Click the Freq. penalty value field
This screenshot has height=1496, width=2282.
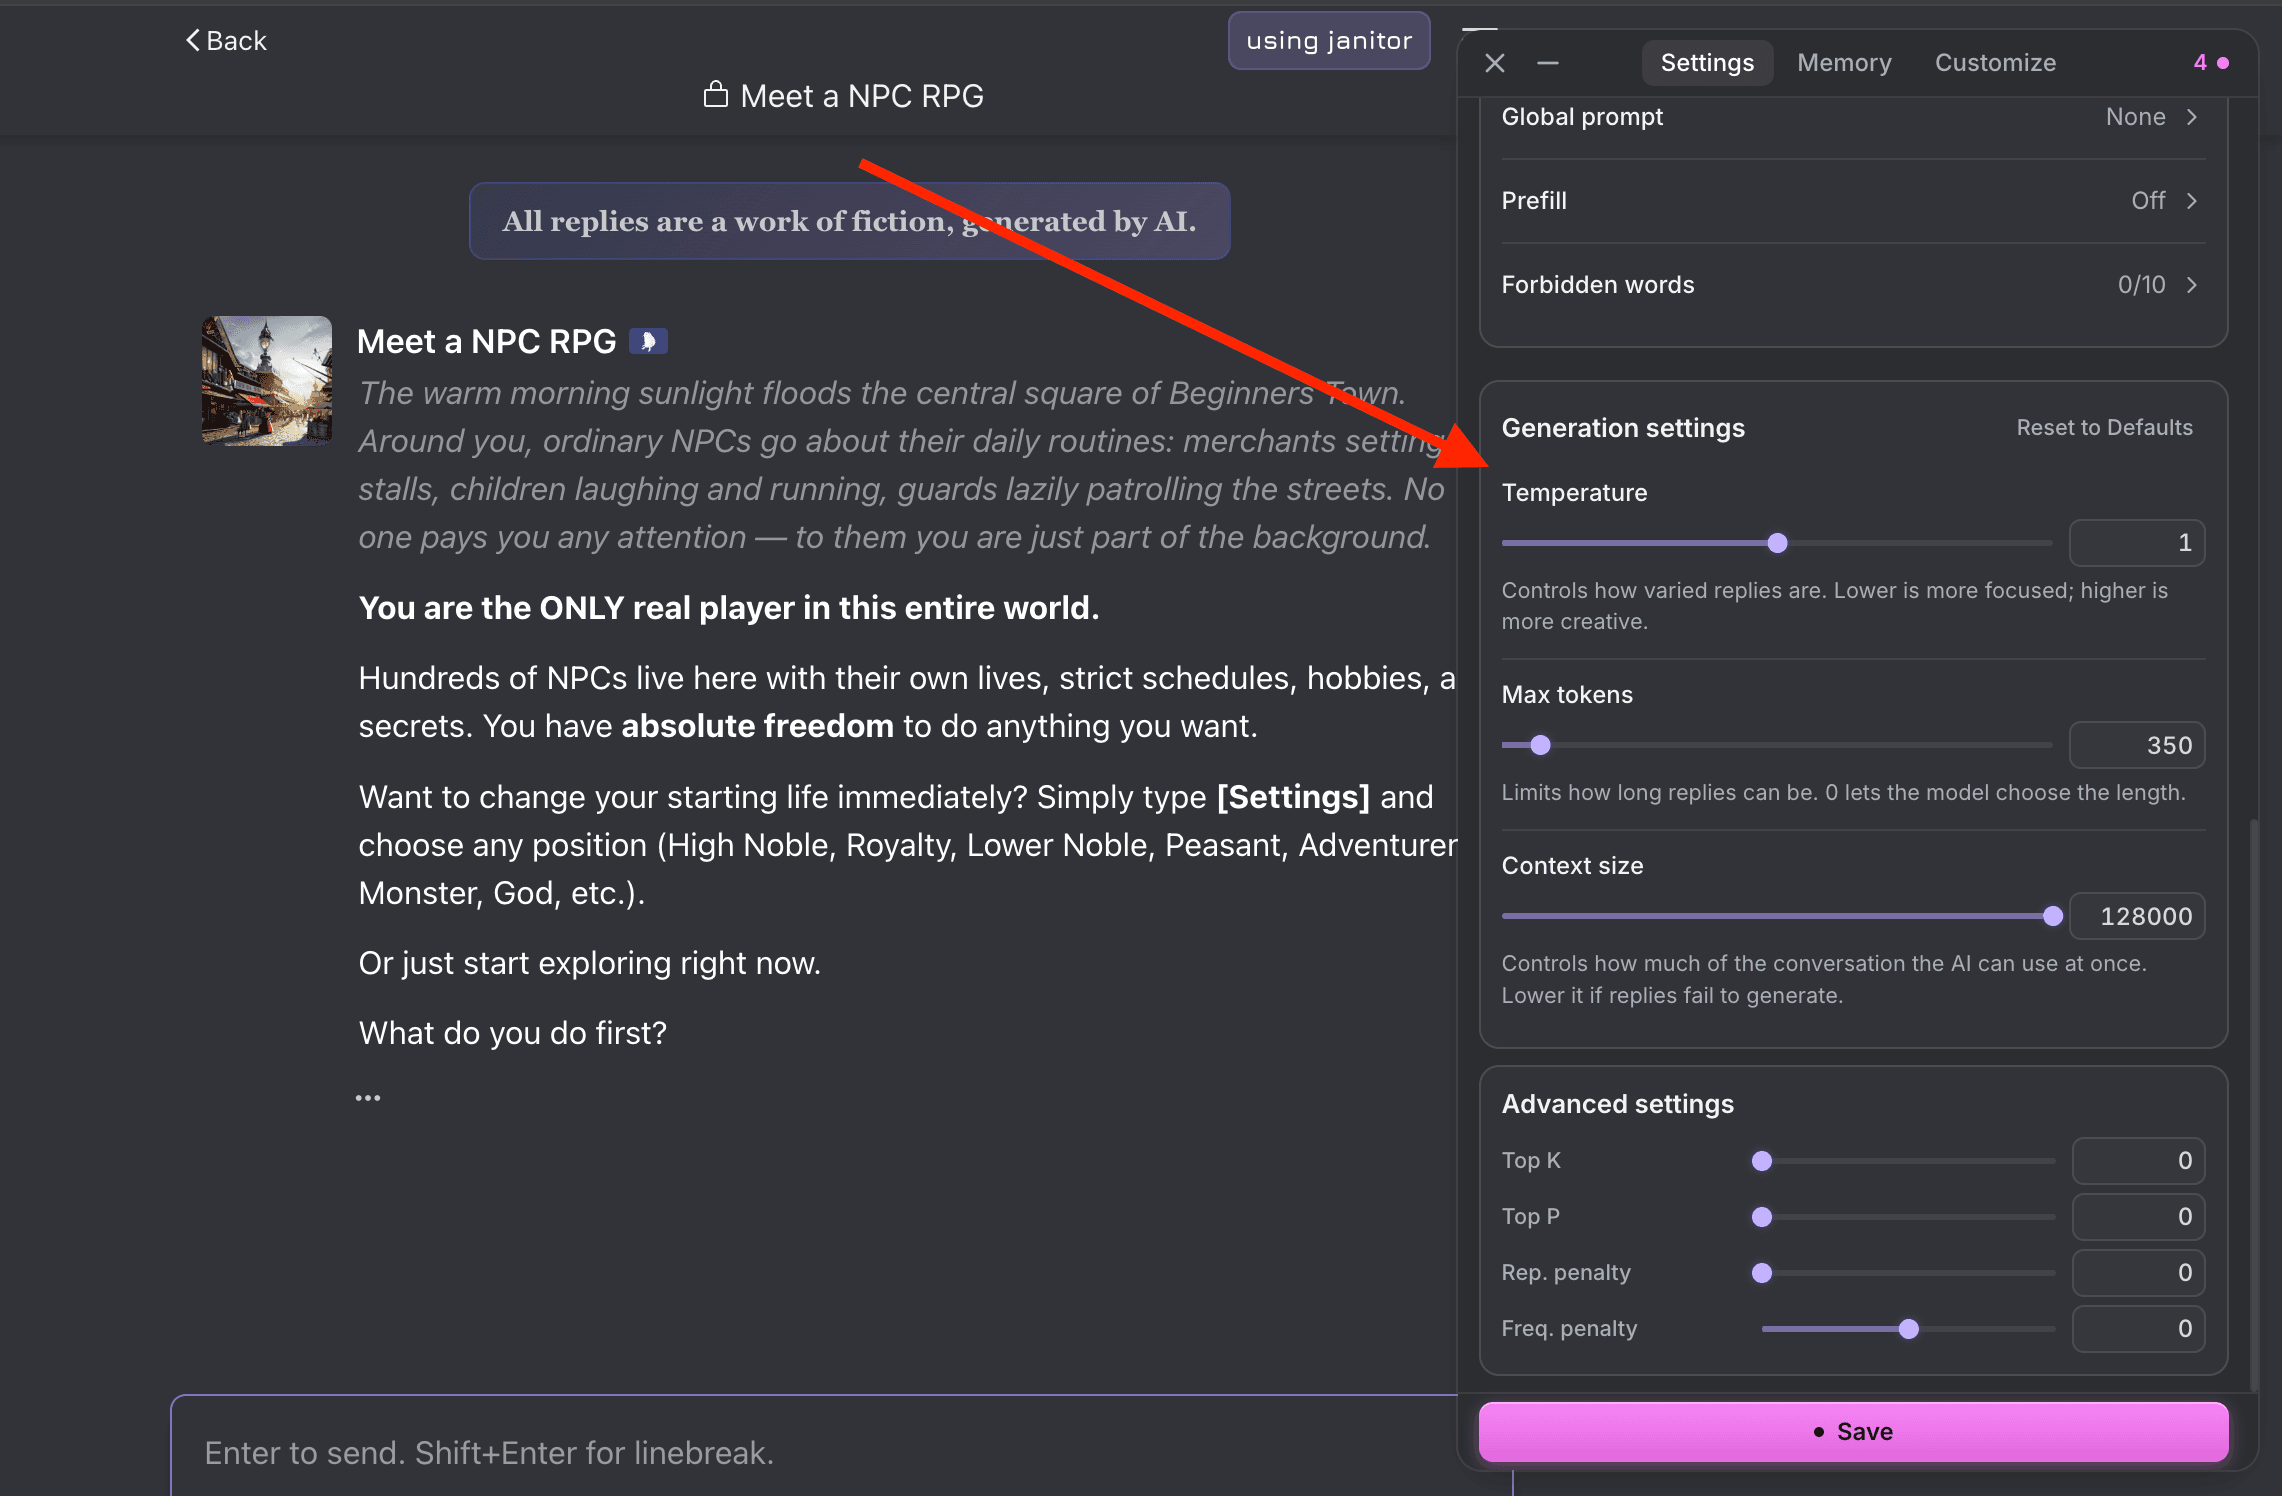click(2138, 1329)
